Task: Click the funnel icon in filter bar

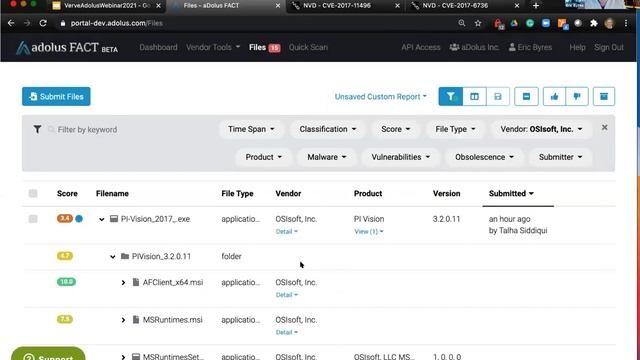Action: 37,129
